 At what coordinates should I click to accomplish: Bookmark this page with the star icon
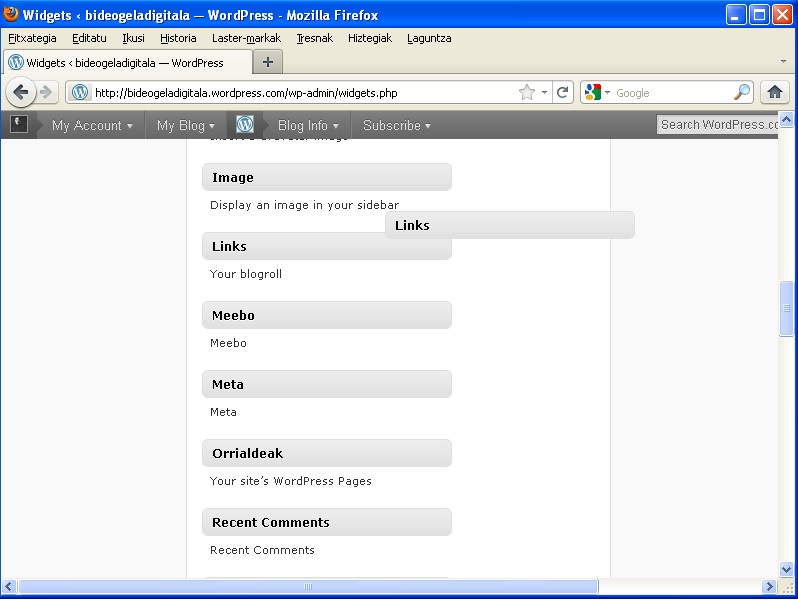527,92
